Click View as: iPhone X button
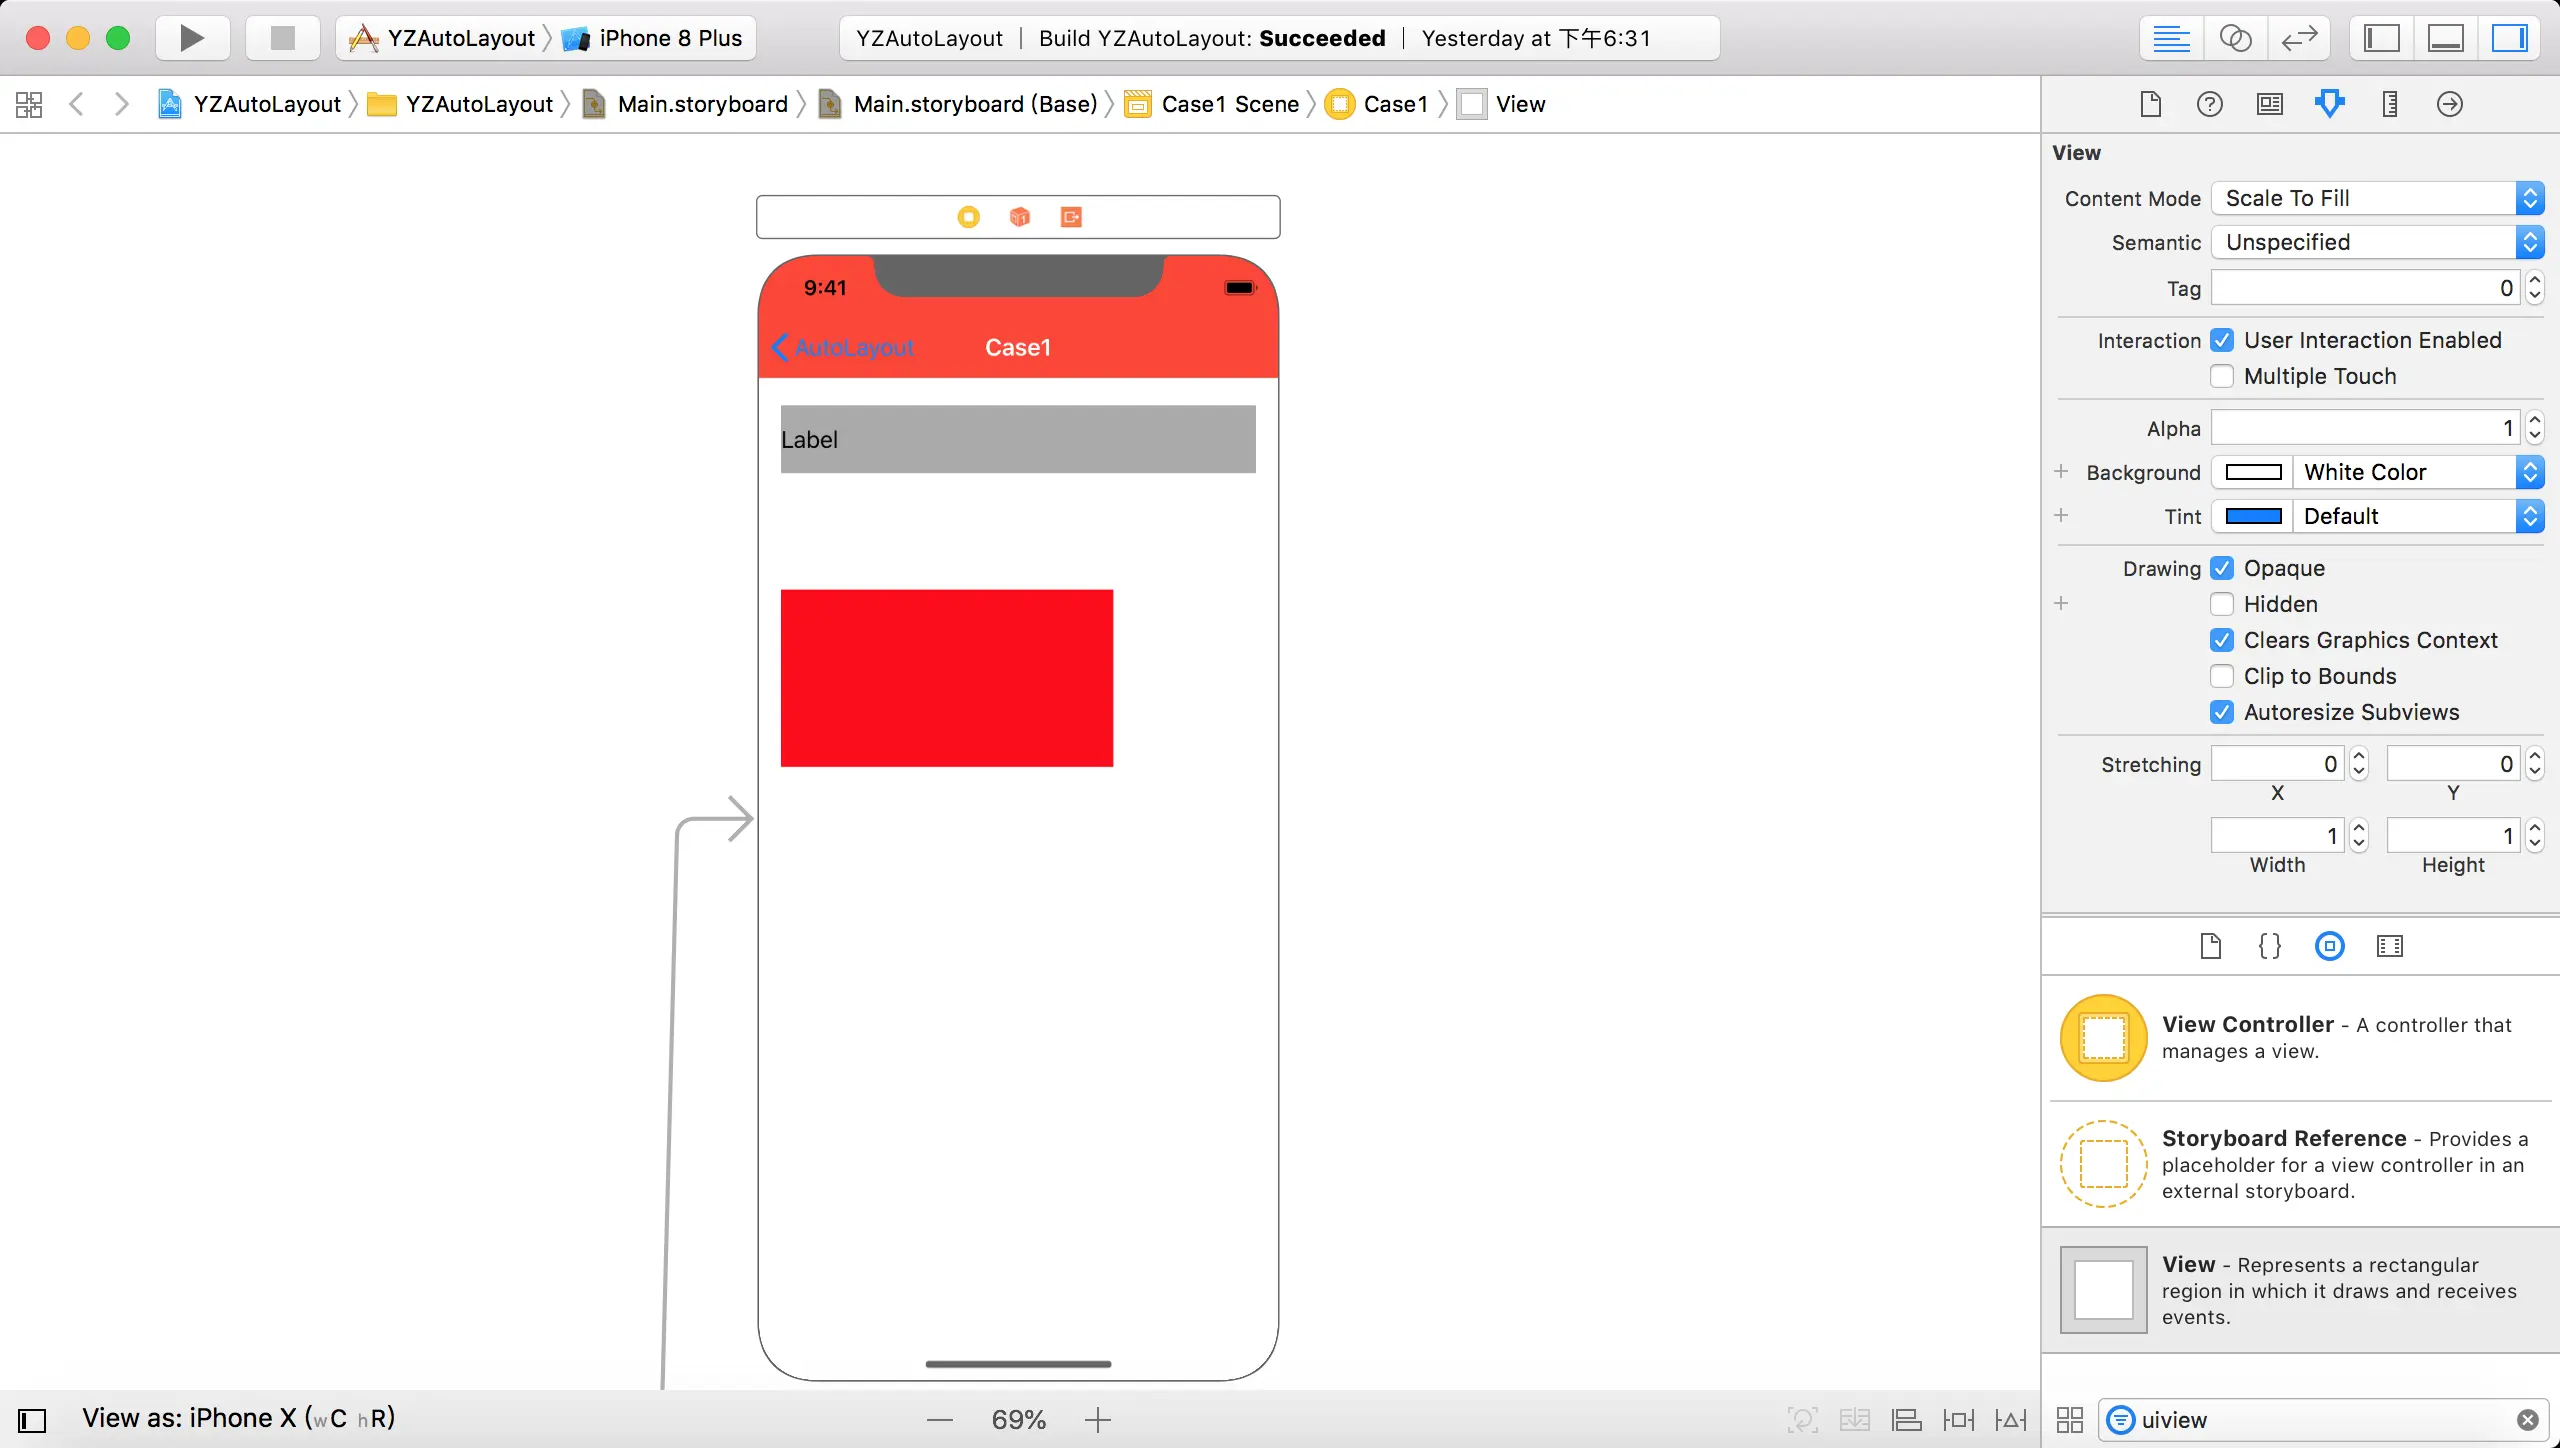The image size is (2560, 1448). 238,1418
